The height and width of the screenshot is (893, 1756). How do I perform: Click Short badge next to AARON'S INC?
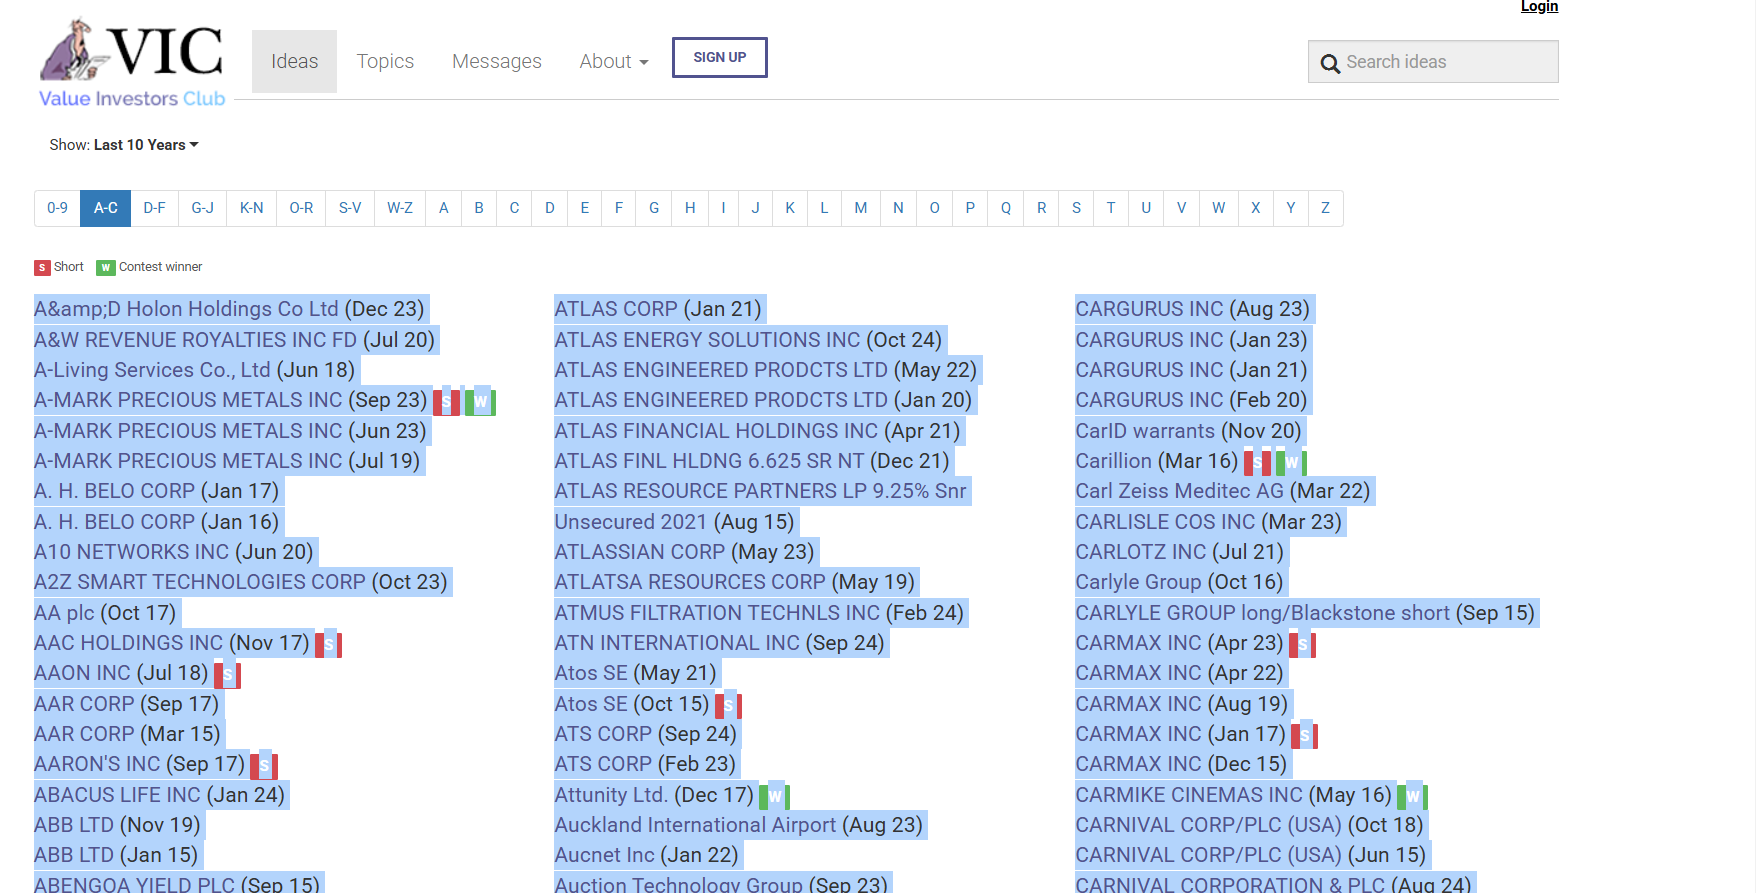(x=263, y=766)
